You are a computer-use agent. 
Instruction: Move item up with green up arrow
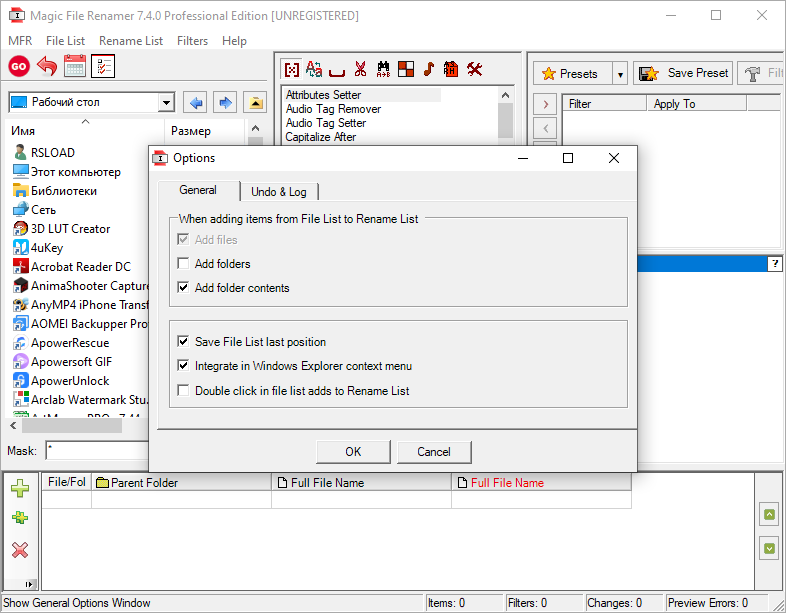[x=769, y=515]
